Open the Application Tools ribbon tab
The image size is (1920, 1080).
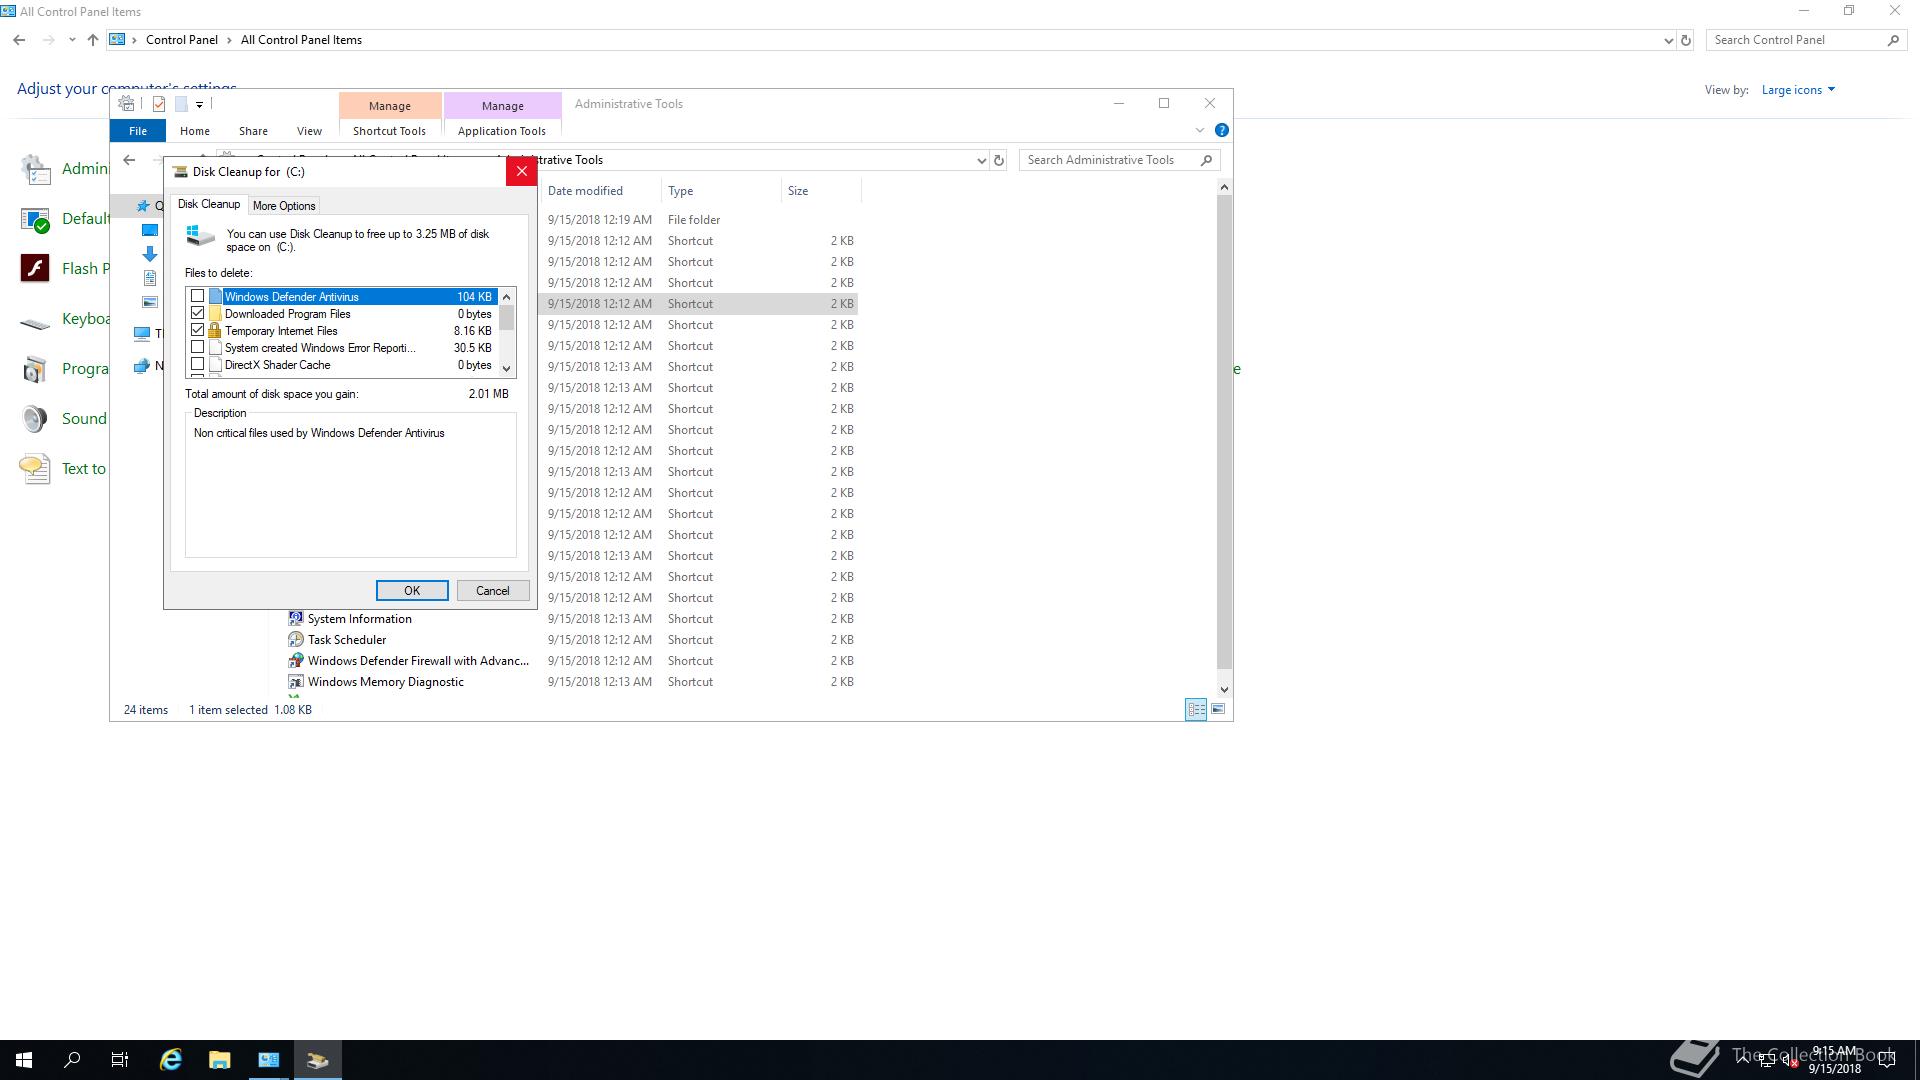[x=502, y=131]
